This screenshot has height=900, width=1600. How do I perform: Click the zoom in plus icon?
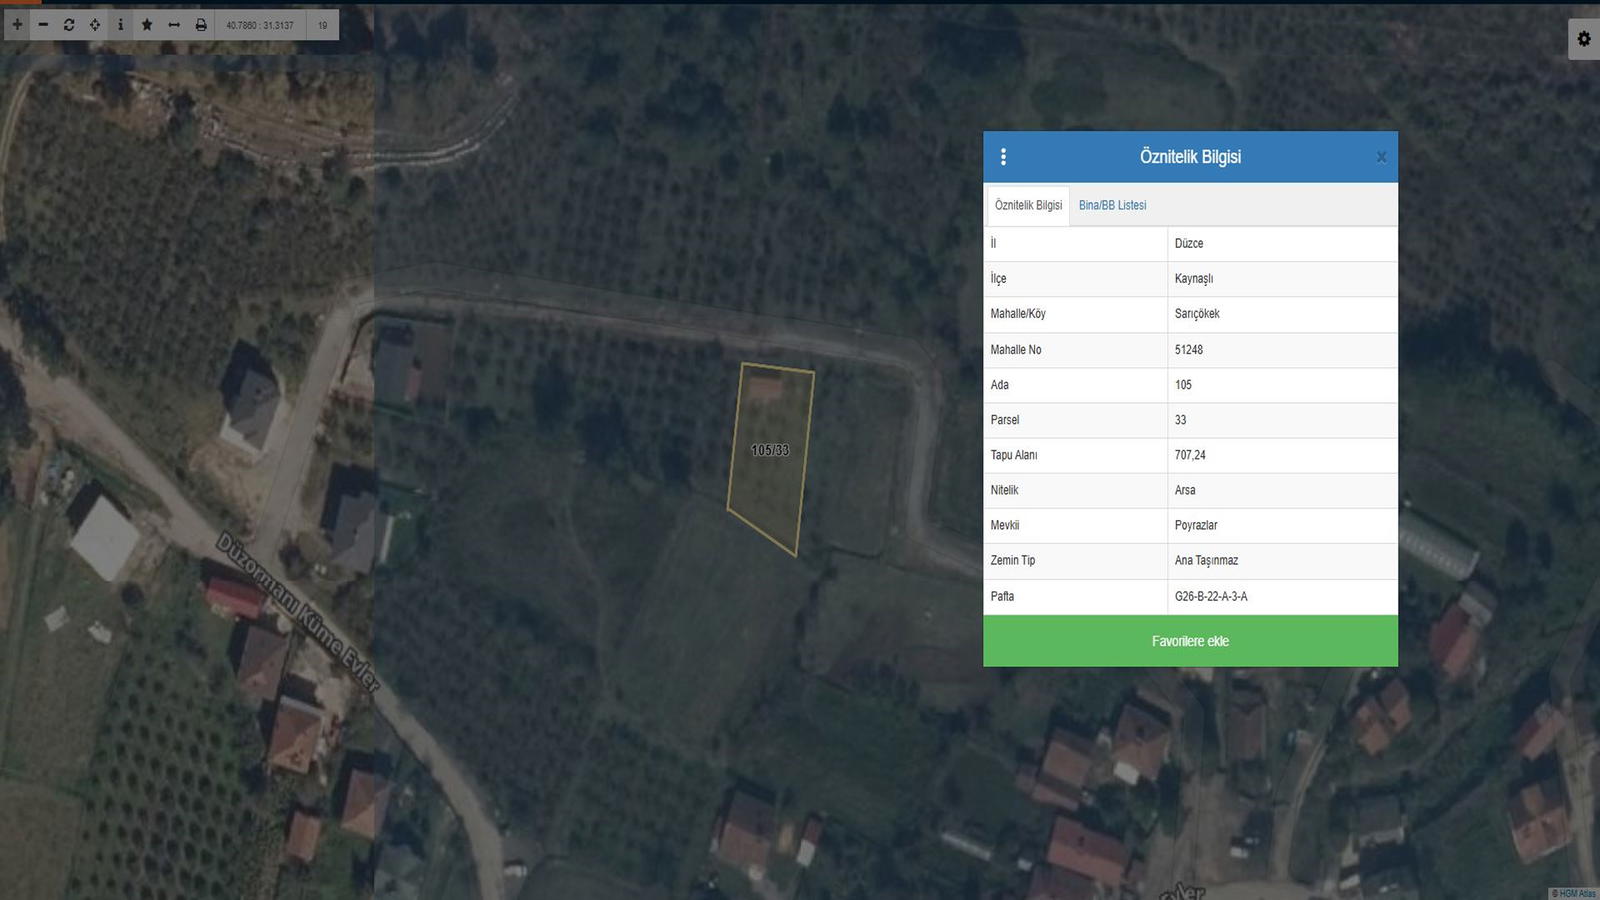17,25
